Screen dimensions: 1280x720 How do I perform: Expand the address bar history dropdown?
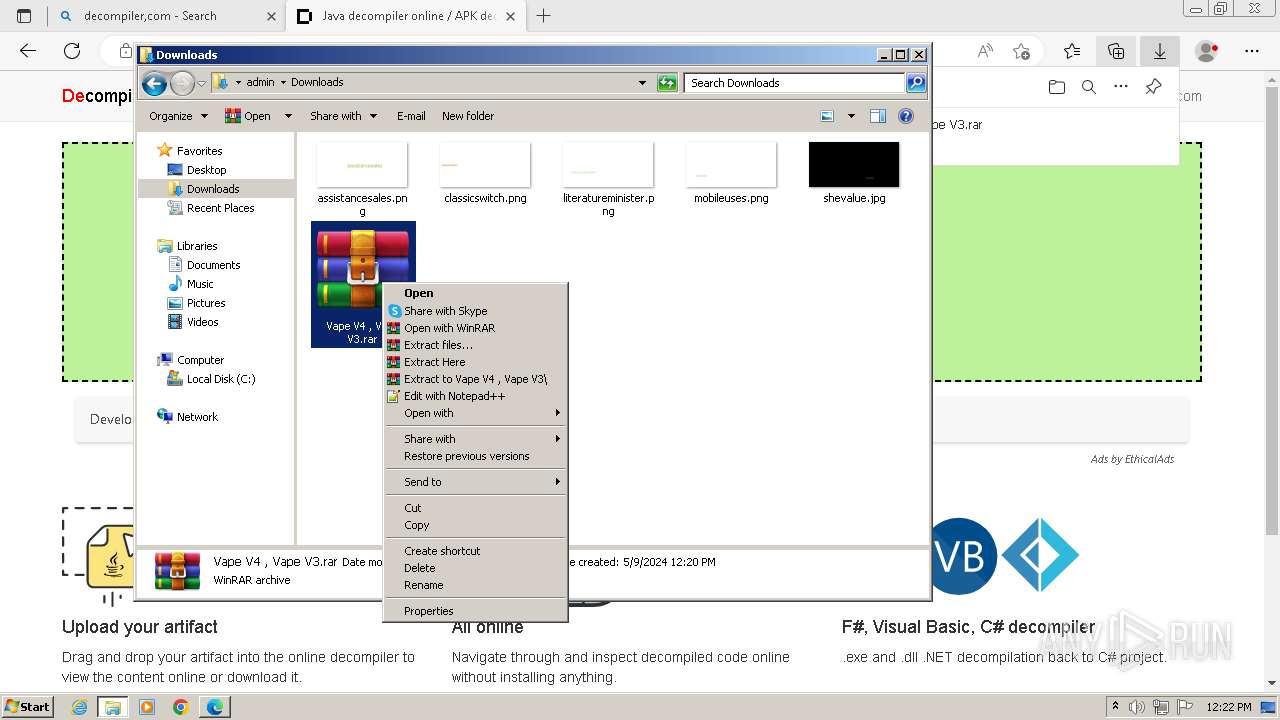click(642, 83)
